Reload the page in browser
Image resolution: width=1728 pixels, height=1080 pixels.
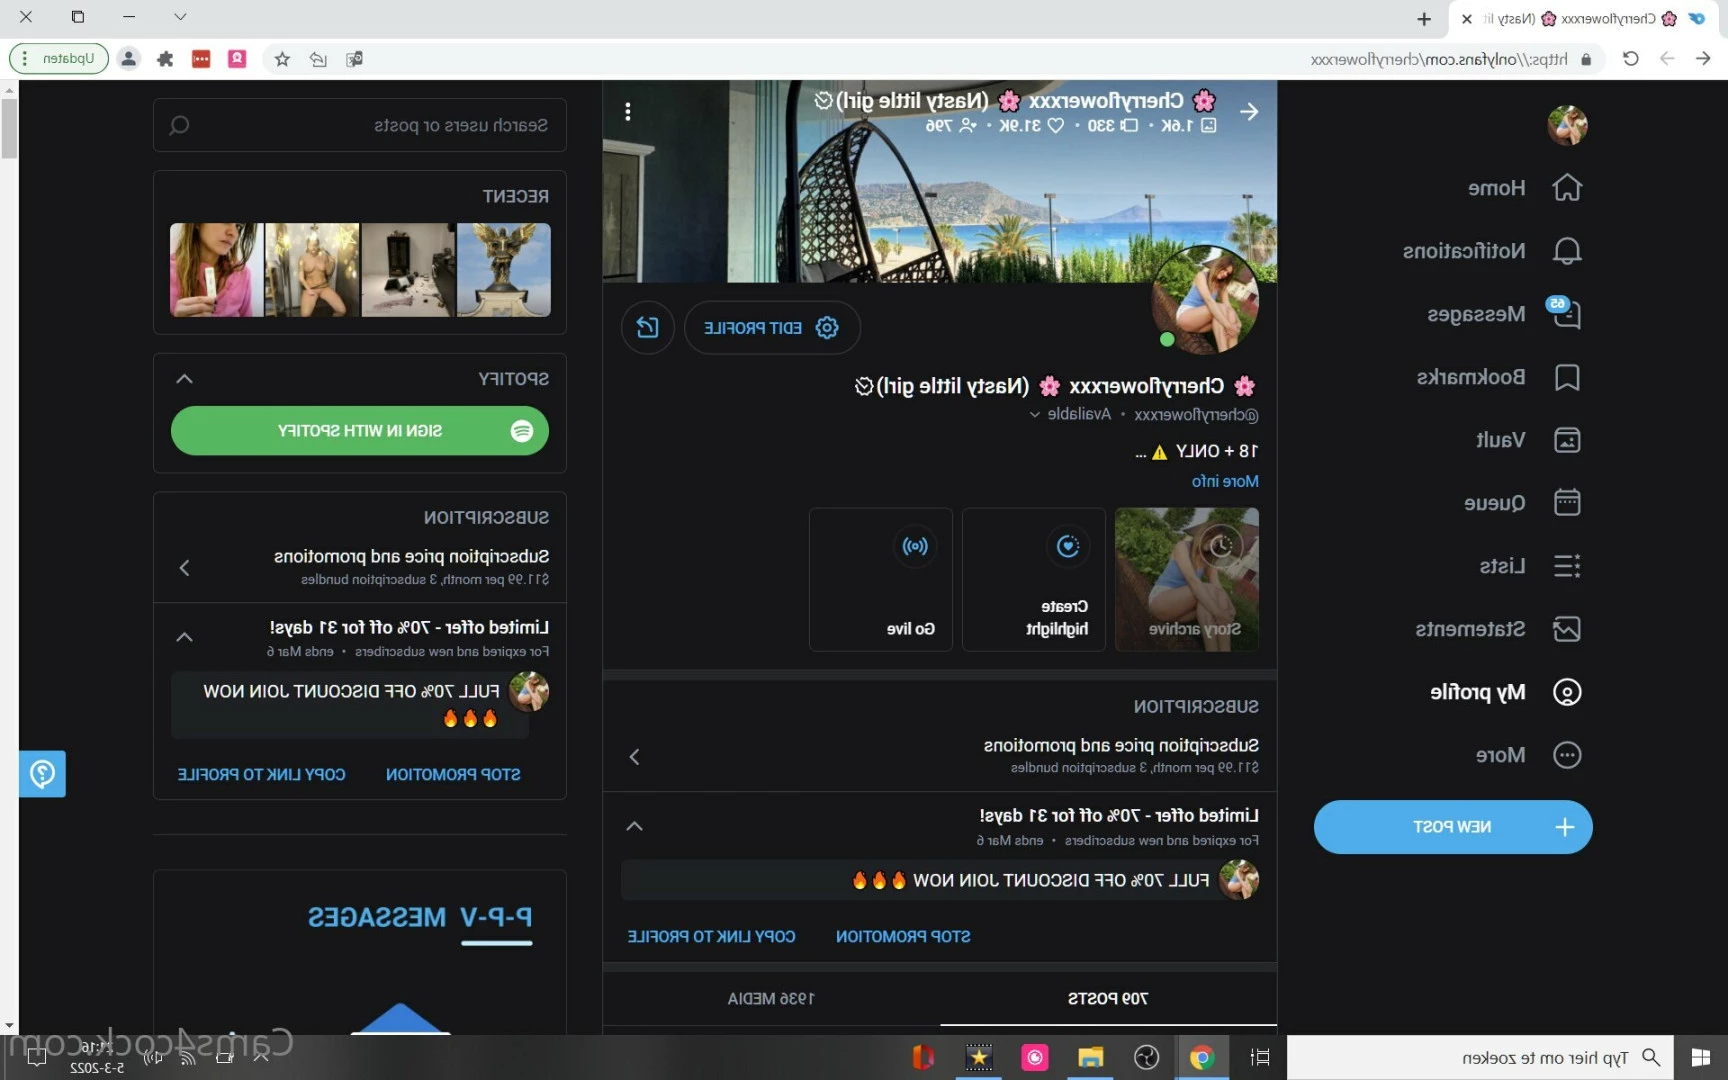coord(1630,59)
